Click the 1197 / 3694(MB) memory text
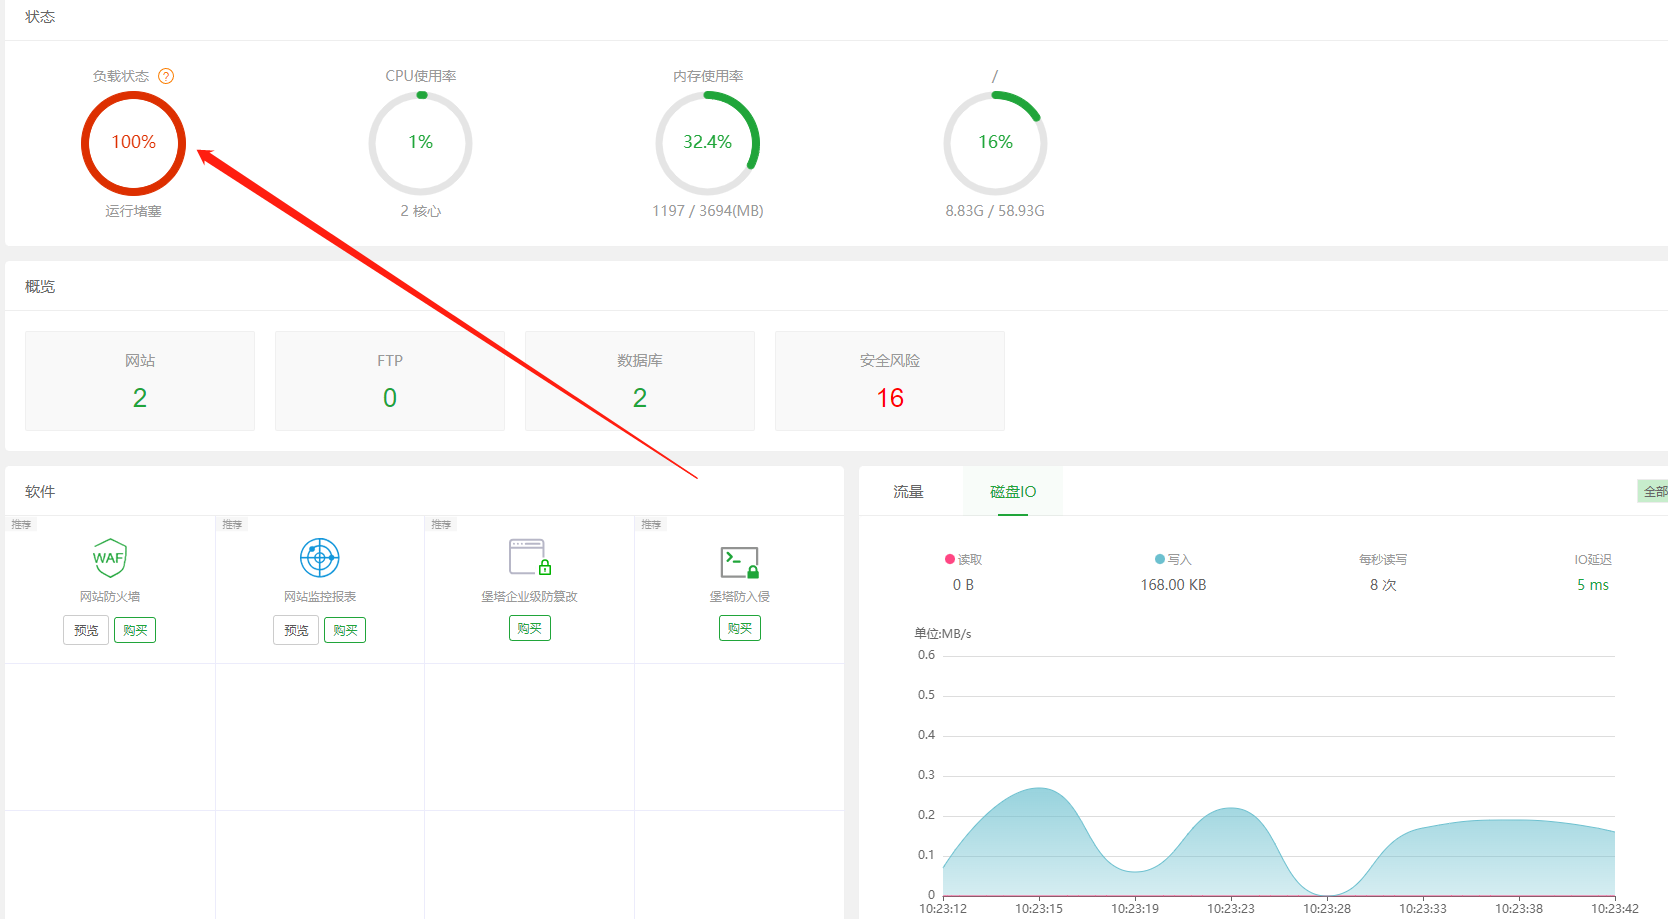This screenshot has height=919, width=1668. coord(708,211)
